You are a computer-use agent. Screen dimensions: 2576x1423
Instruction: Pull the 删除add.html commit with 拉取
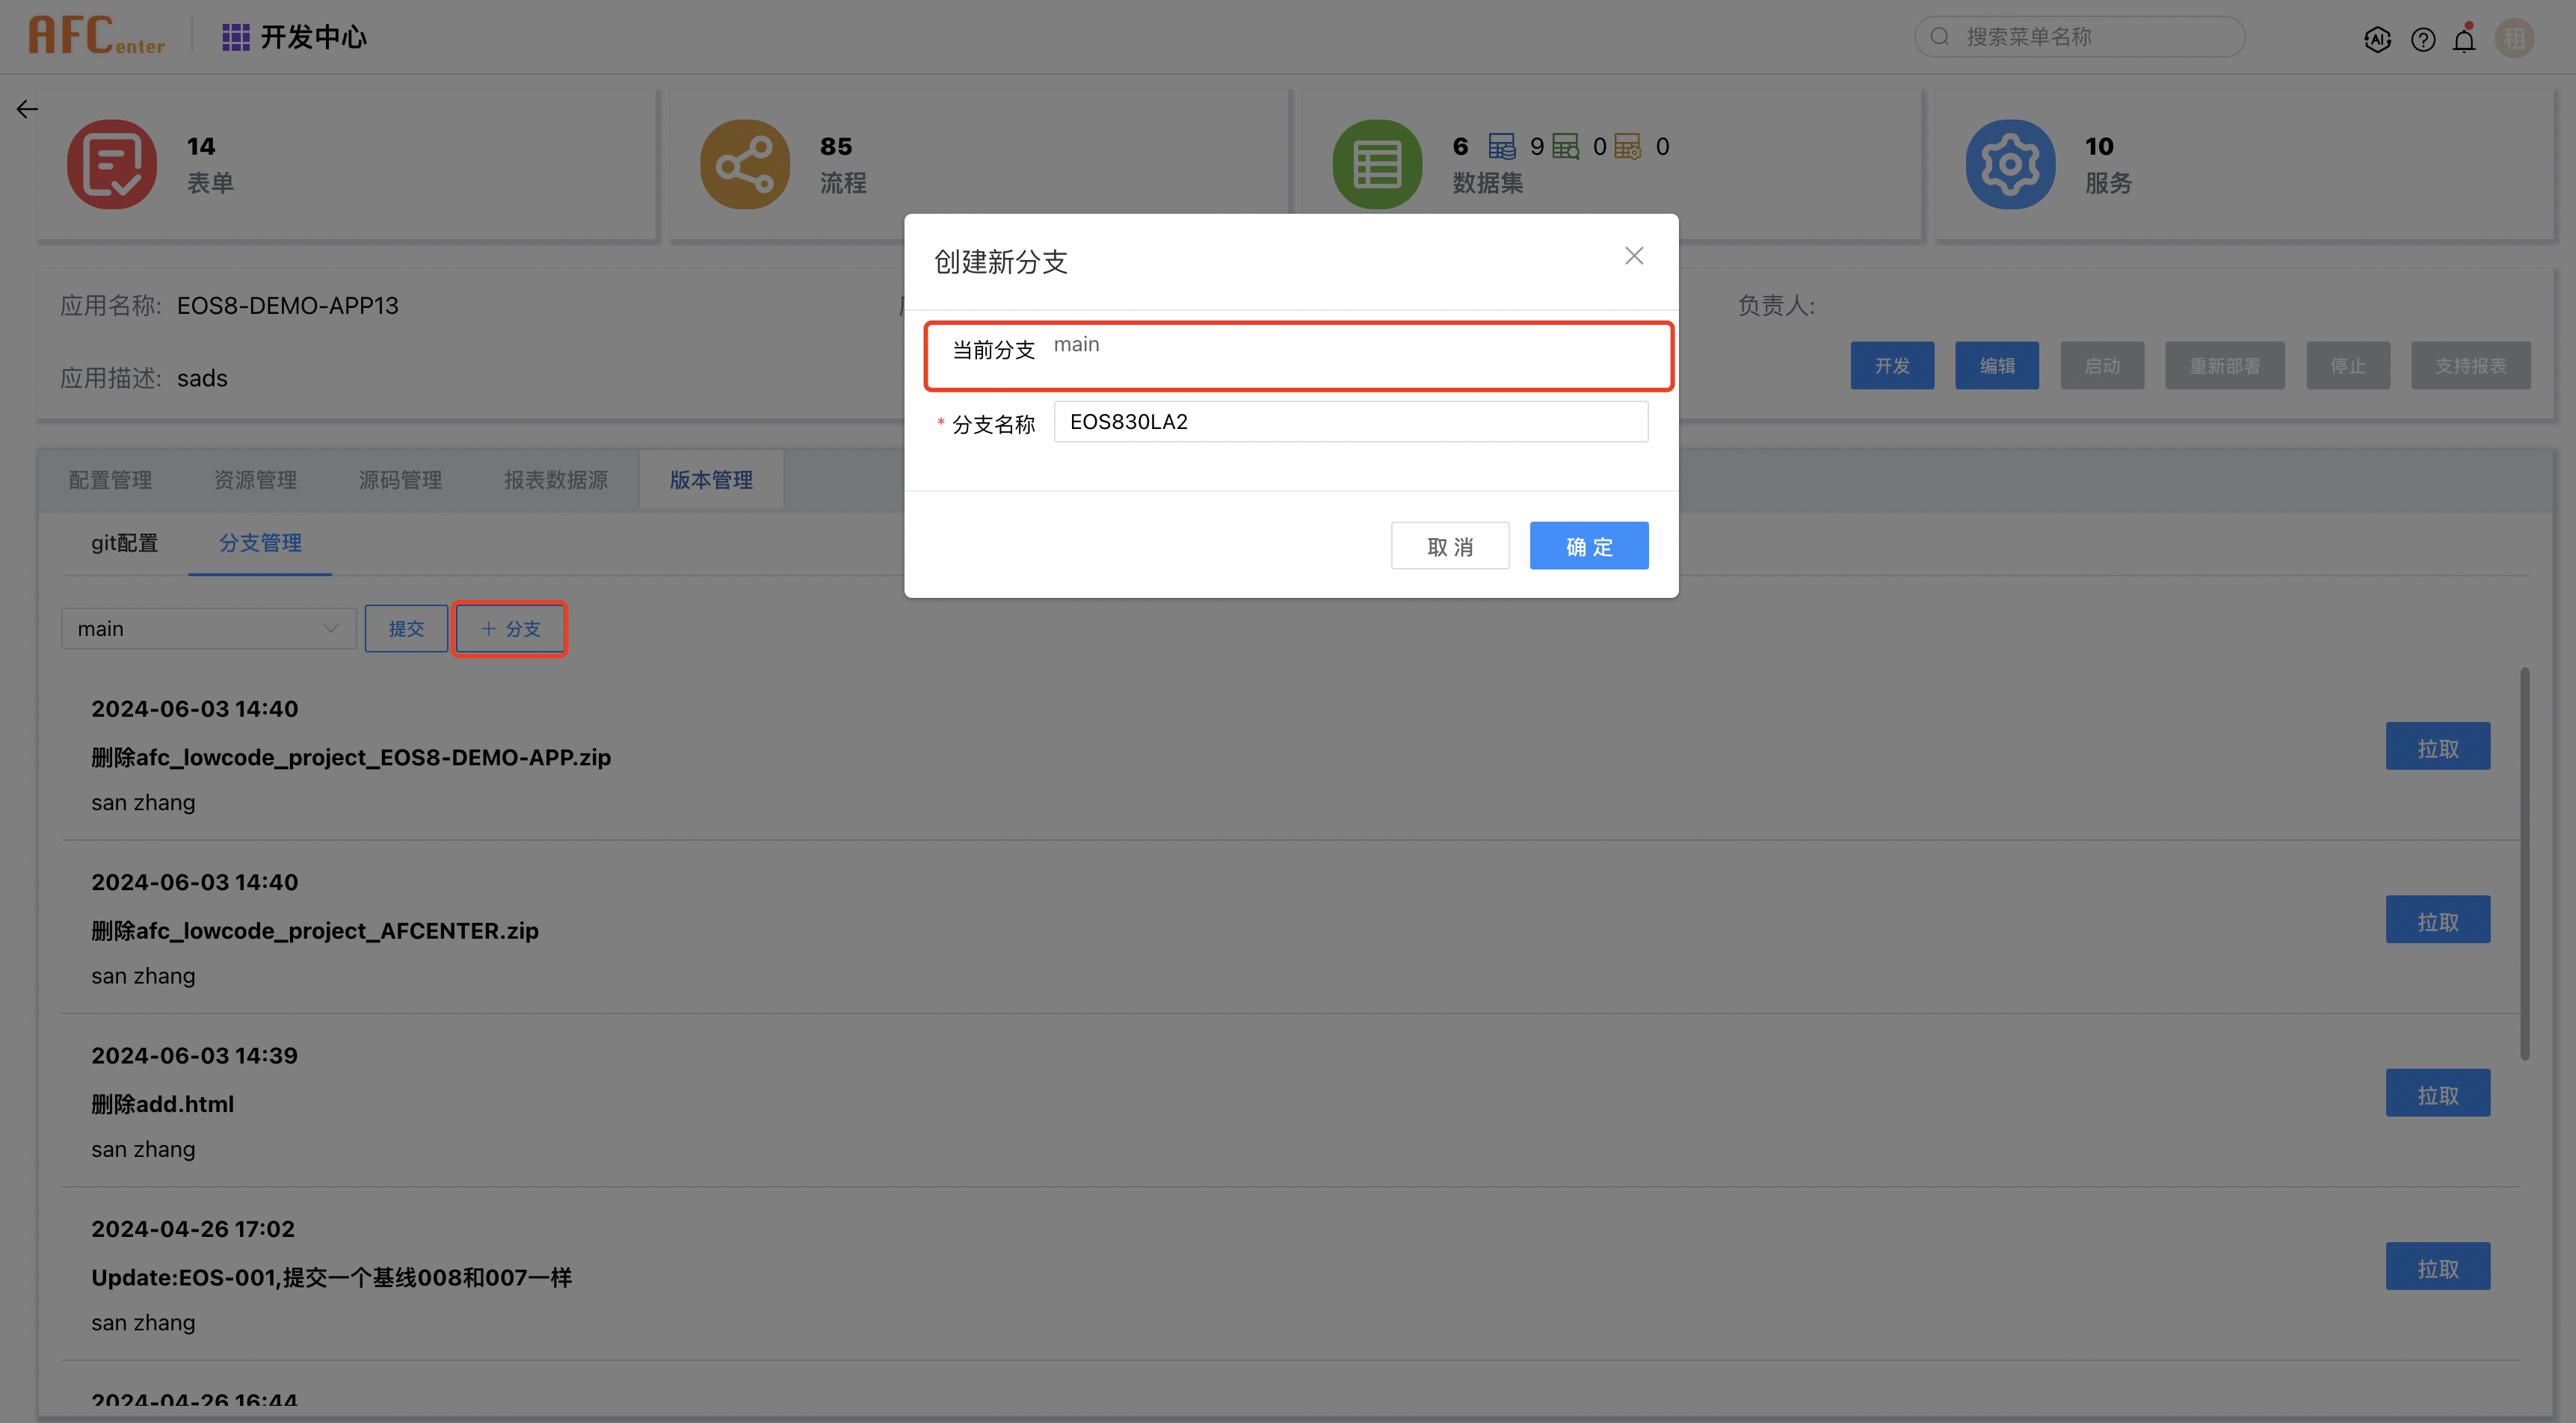click(2437, 1093)
